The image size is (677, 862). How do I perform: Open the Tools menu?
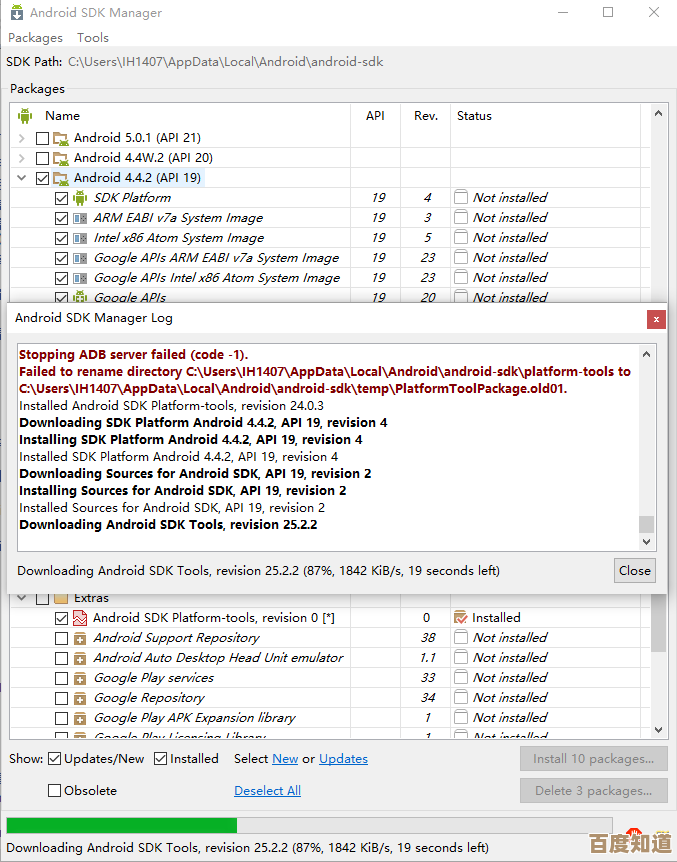click(93, 38)
